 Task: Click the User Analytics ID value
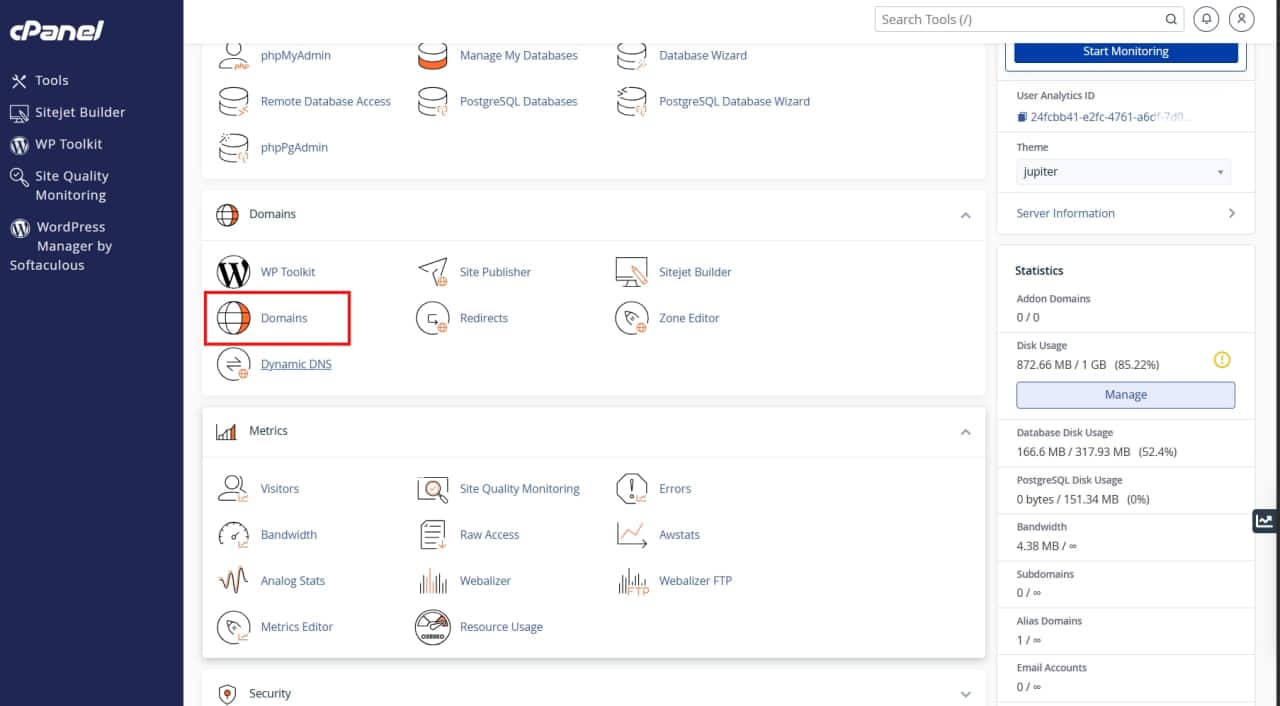pyautogui.click(x=1111, y=117)
